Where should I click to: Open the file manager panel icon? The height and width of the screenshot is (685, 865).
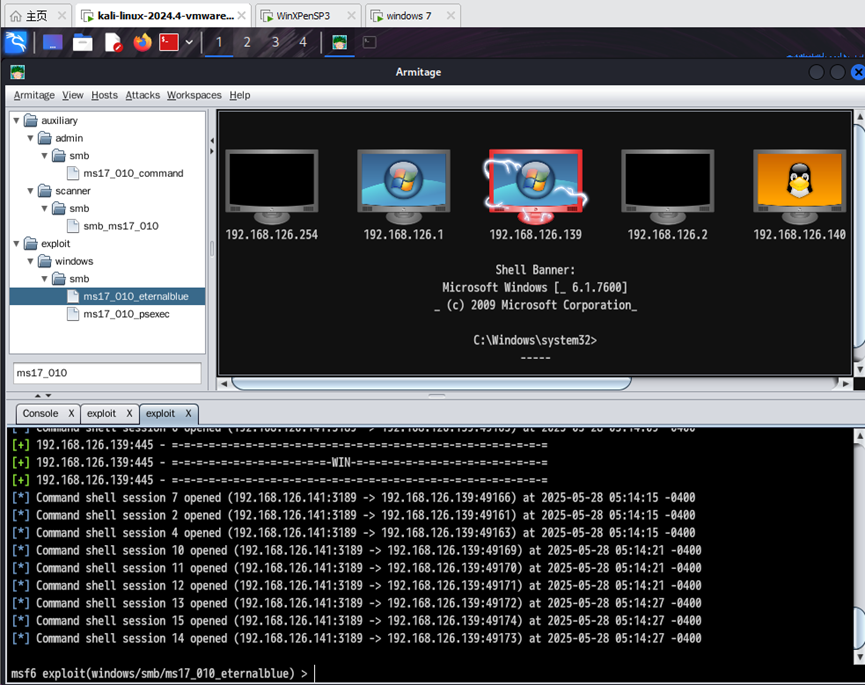82,42
